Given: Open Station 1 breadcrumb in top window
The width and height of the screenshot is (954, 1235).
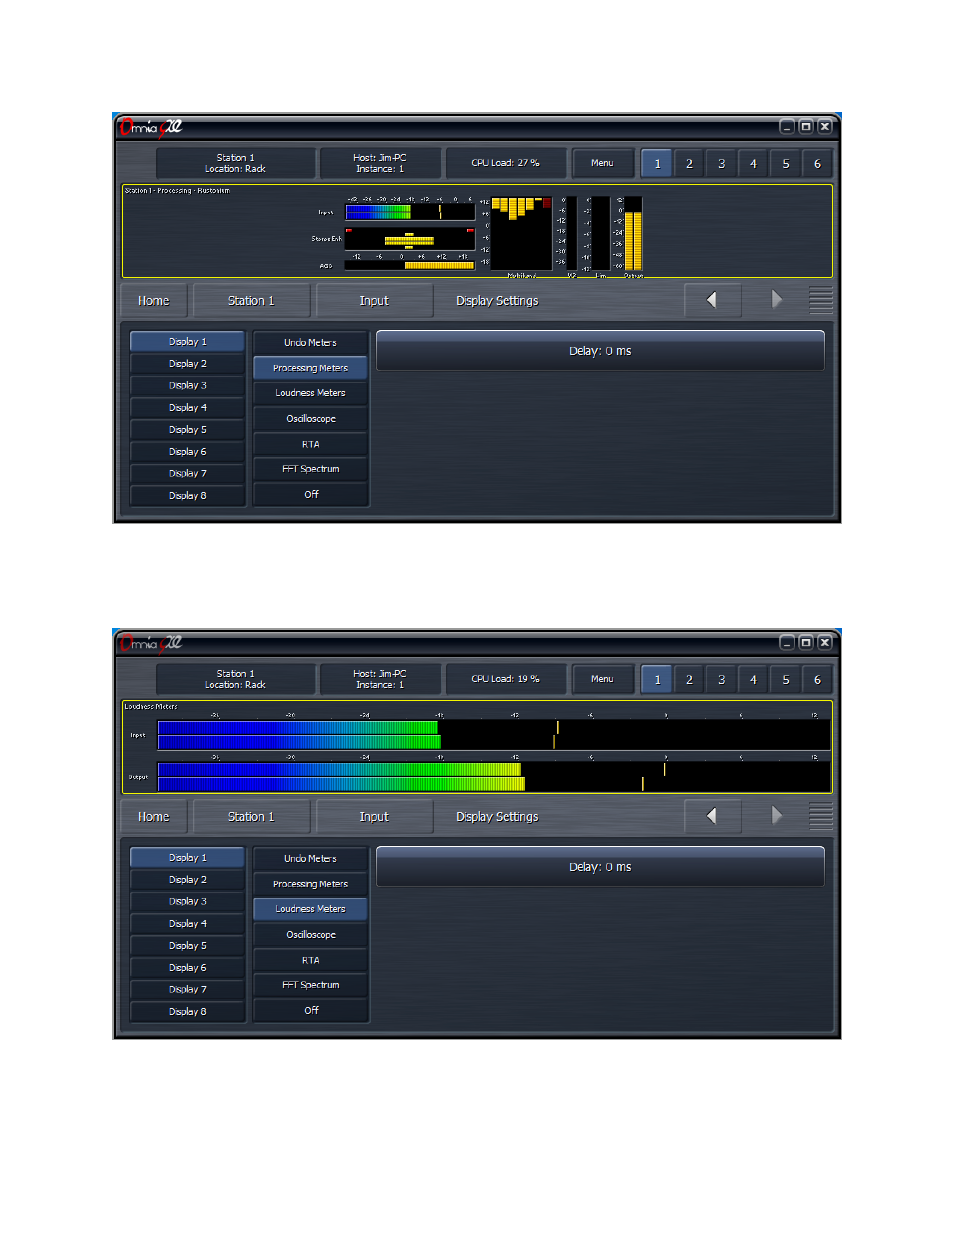Looking at the screenshot, I should pos(251,301).
